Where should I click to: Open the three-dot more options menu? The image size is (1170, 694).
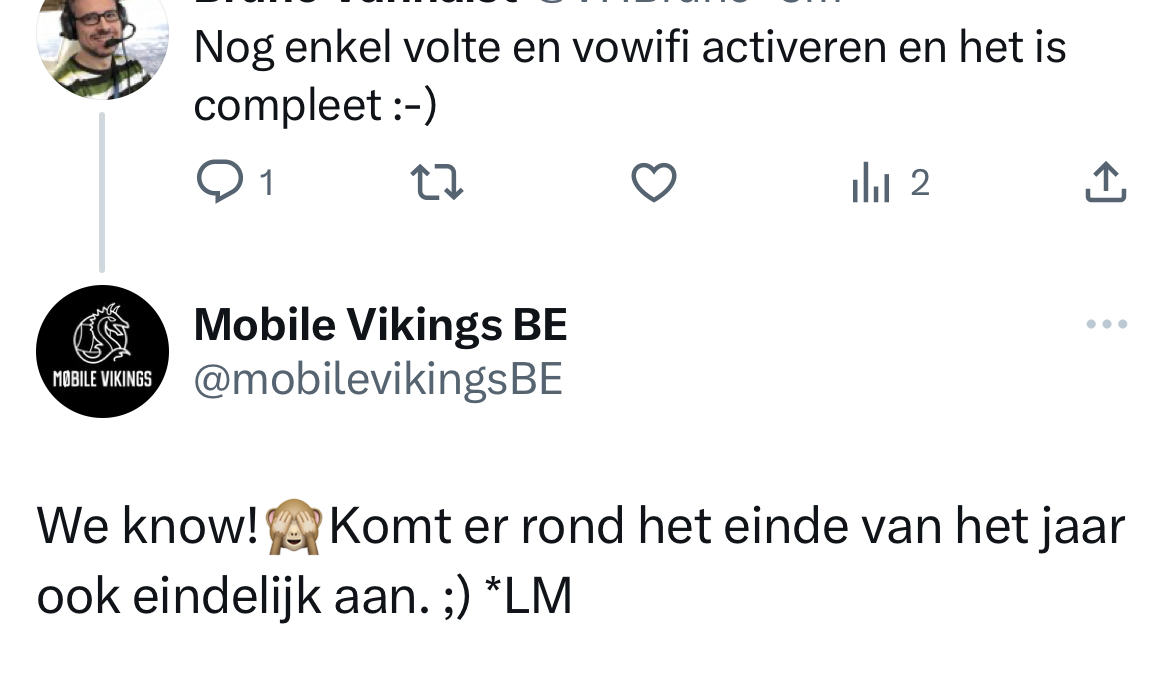(1107, 324)
